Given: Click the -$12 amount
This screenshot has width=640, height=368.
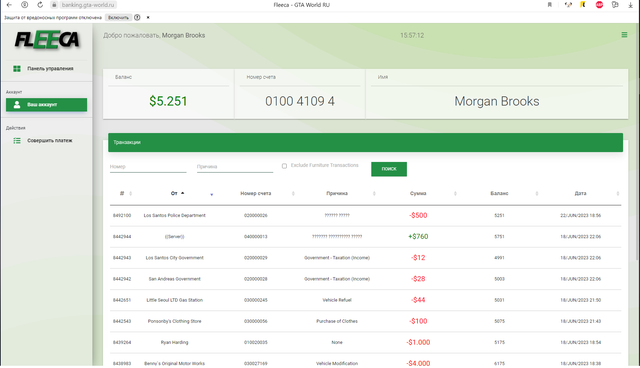Looking at the screenshot, I should (418, 258).
